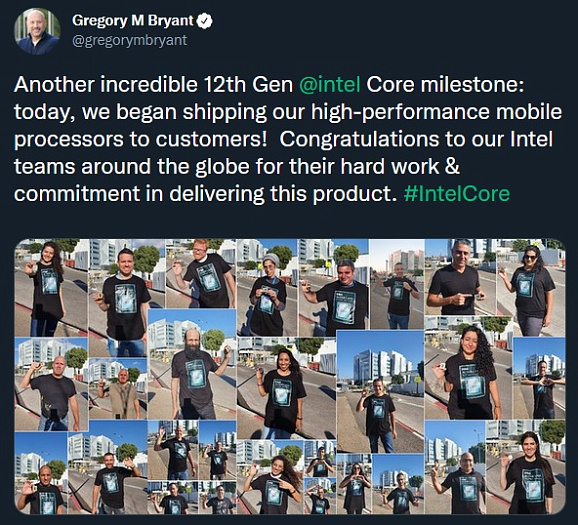This screenshot has height=525, width=578.
Task: View long-haired woman photo in collage's bottom-right corner
Action: click(x=525, y=467)
